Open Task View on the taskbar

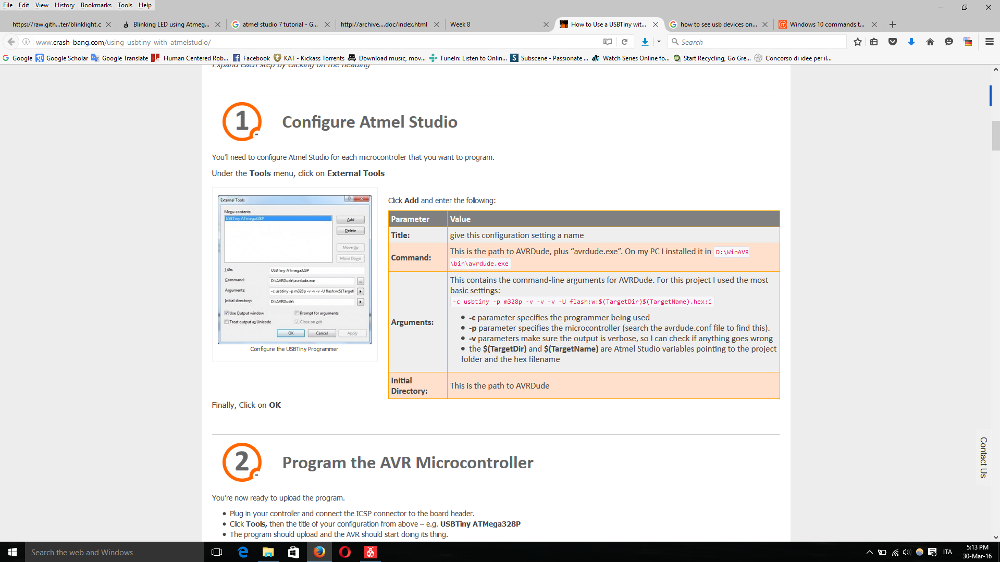216,552
